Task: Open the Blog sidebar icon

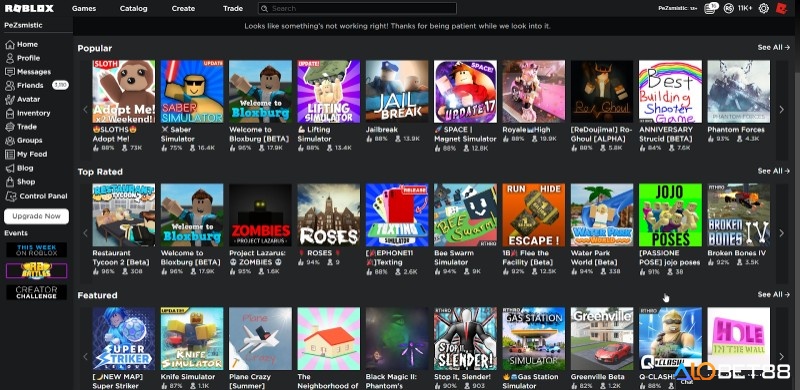Action: tap(10, 168)
